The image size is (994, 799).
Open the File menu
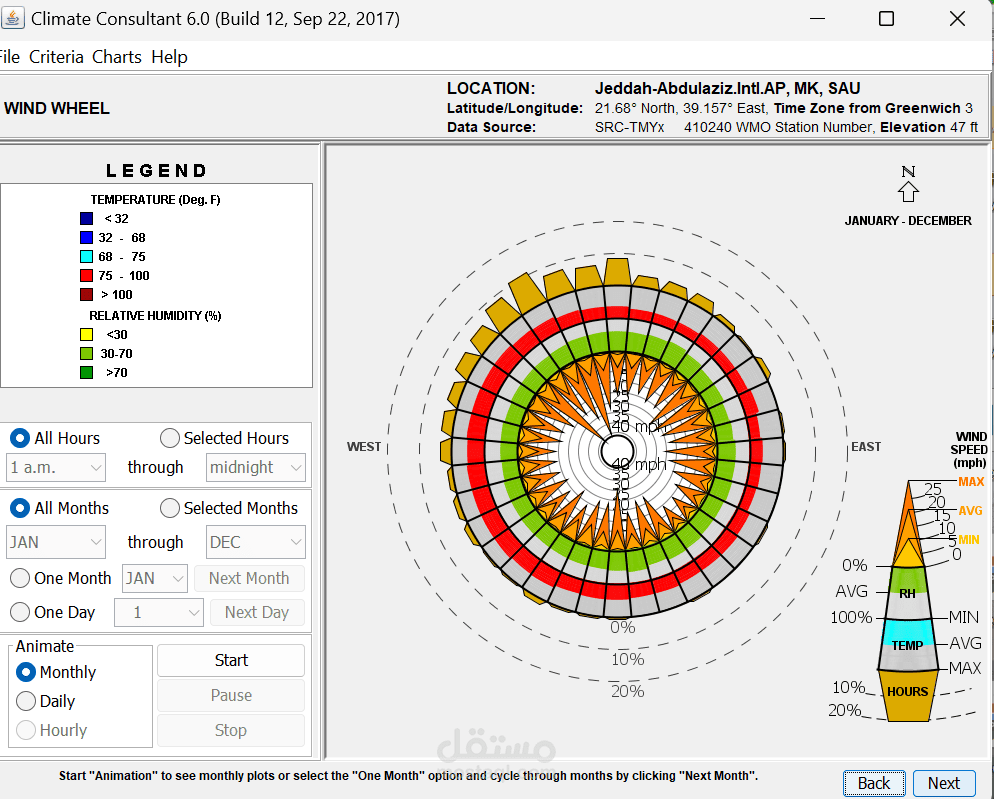pyautogui.click(x=9, y=57)
